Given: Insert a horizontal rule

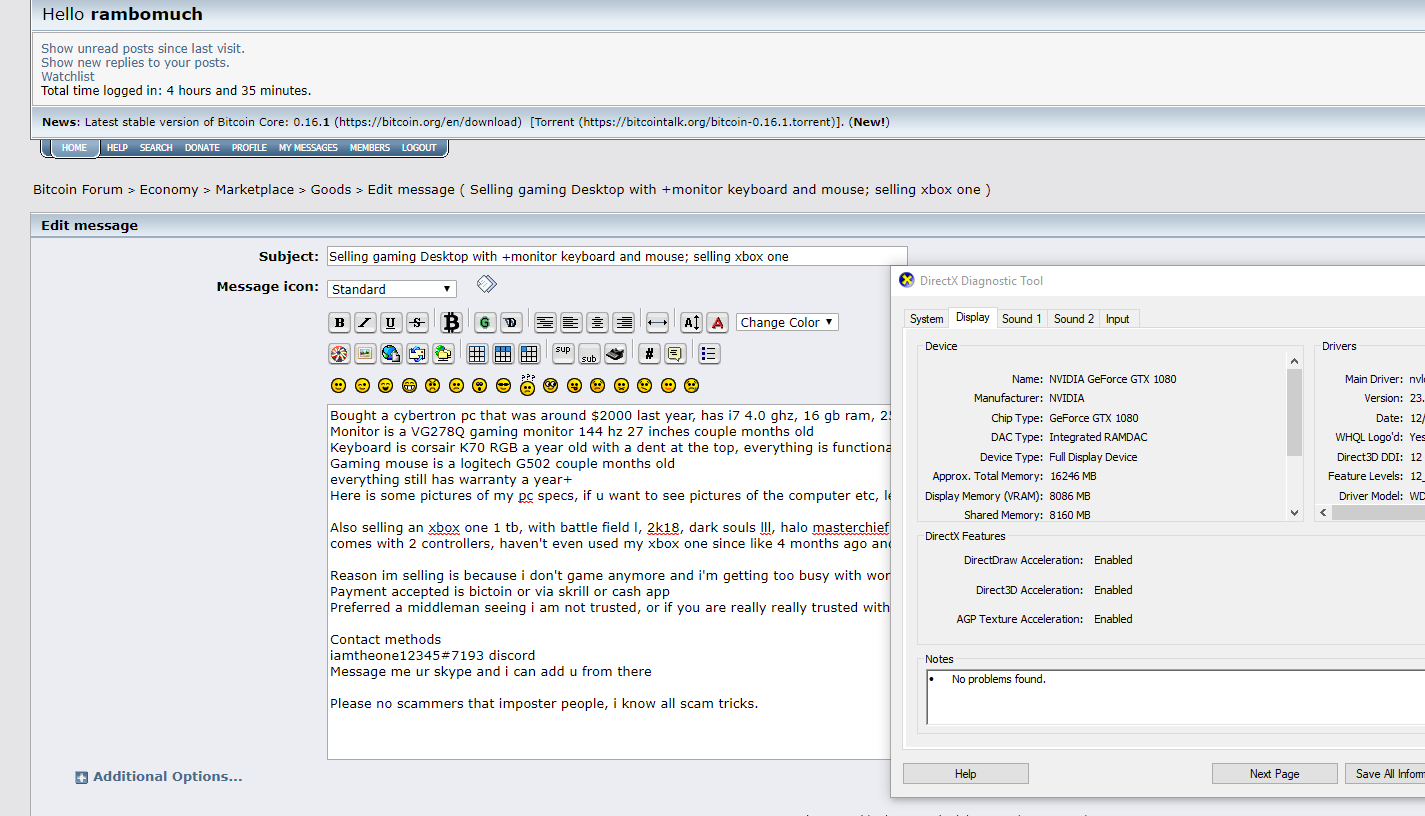Looking at the screenshot, I should click(657, 322).
